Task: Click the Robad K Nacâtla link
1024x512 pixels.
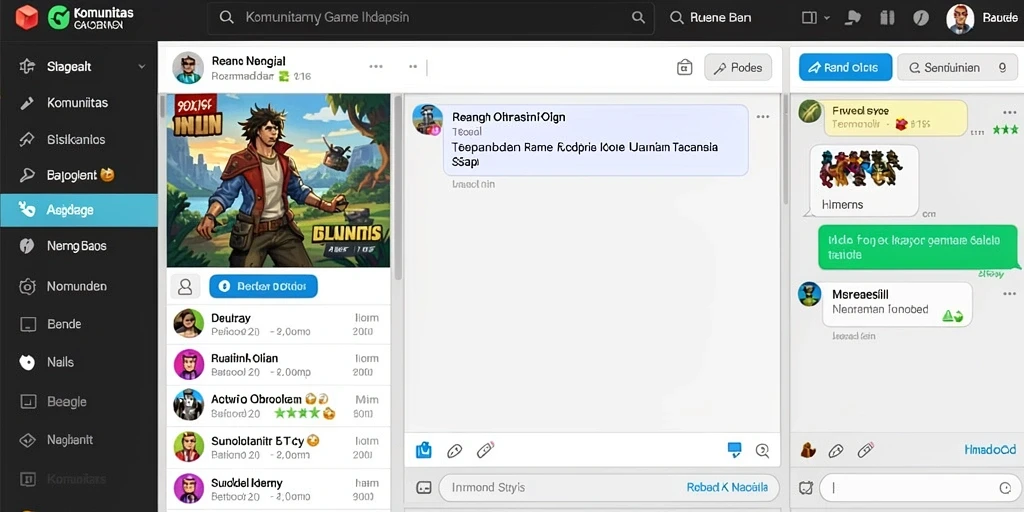Action: (x=728, y=488)
